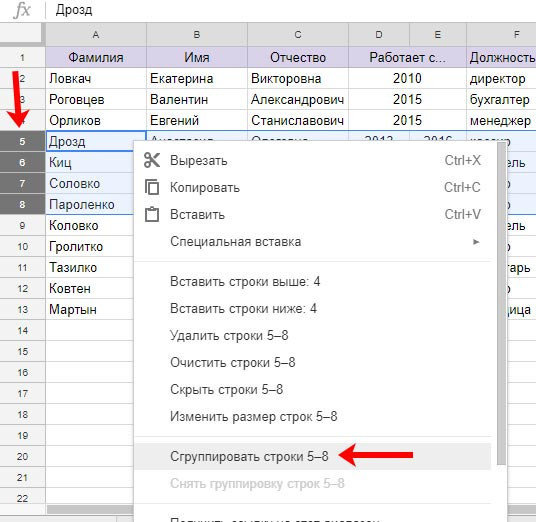Image resolution: width=536 pixels, height=522 pixels.
Task: Click the Отчество header cell
Action: (x=298, y=57)
